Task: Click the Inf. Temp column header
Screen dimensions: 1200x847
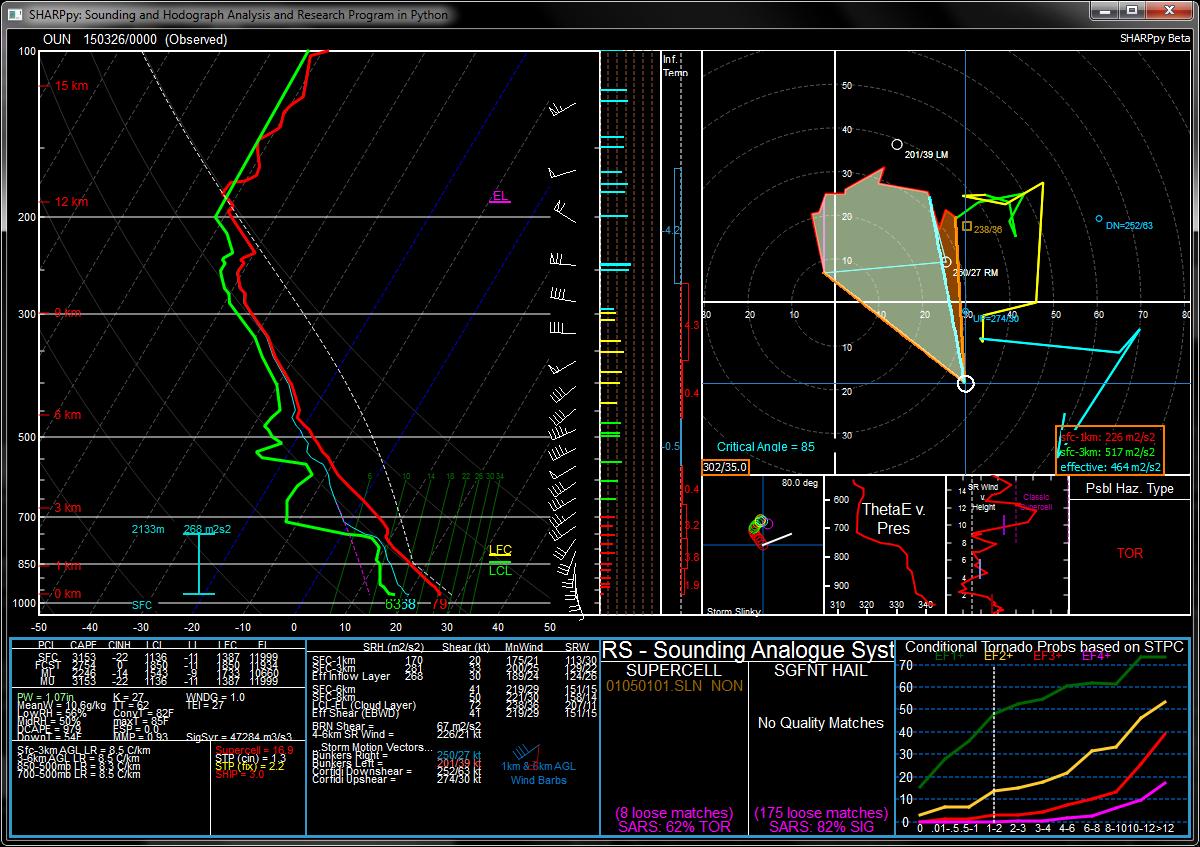Action: coord(676,66)
